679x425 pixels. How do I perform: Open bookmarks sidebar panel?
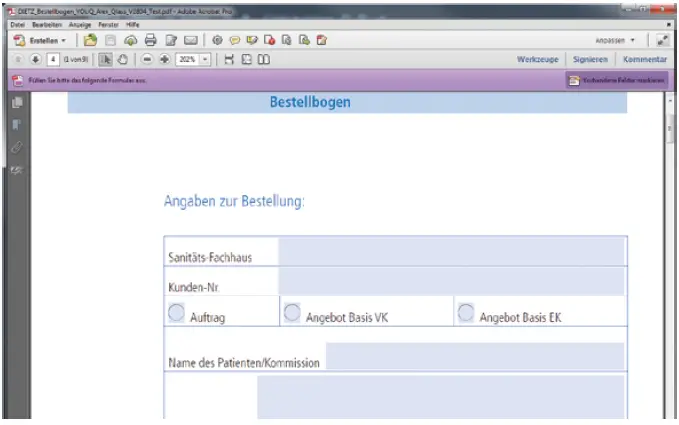(x=17, y=125)
